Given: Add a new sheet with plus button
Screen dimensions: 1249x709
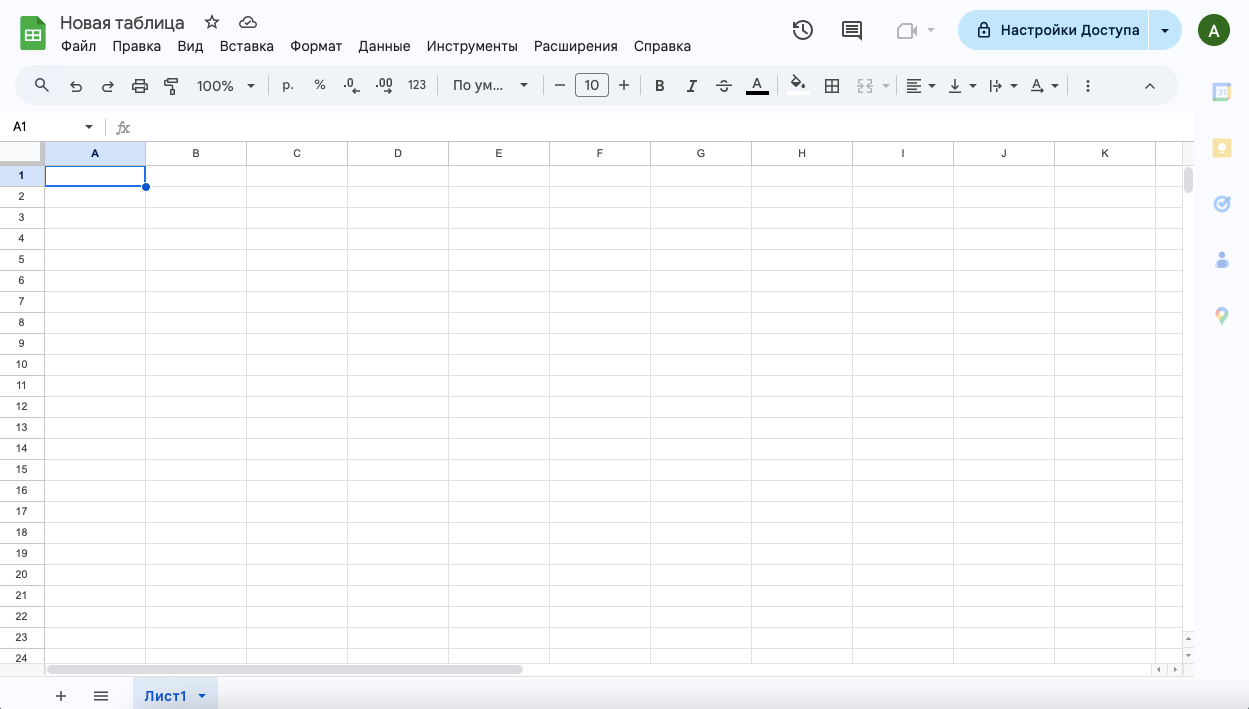Looking at the screenshot, I should pyautogui.click(x=61, y=696).
